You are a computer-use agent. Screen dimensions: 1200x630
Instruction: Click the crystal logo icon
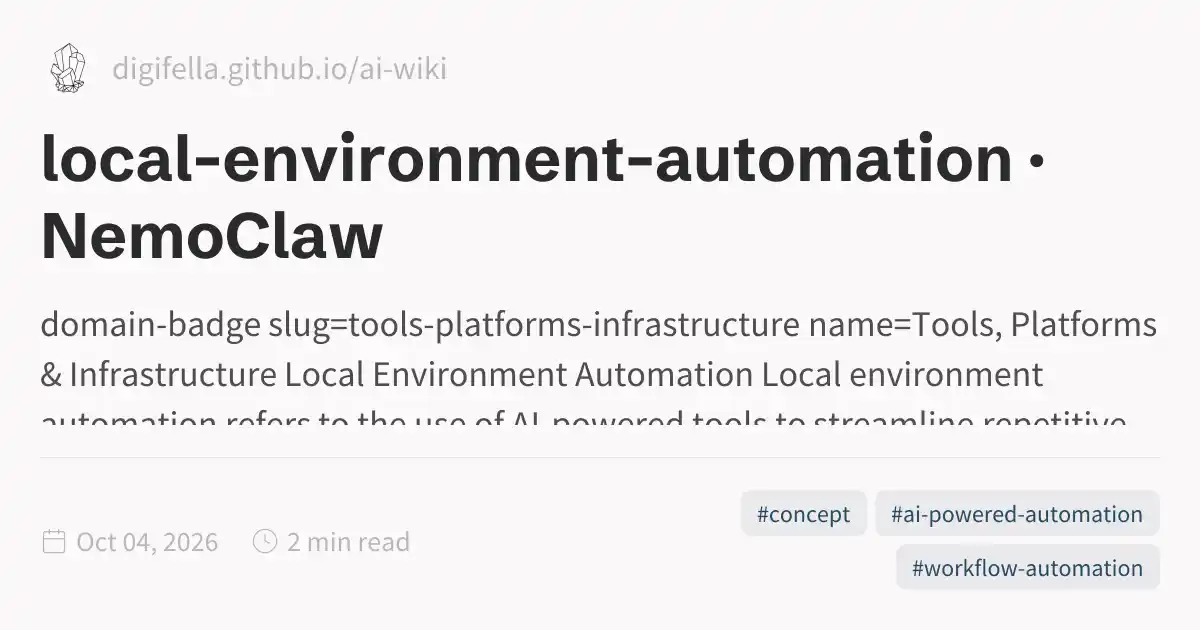pos(67,68)
